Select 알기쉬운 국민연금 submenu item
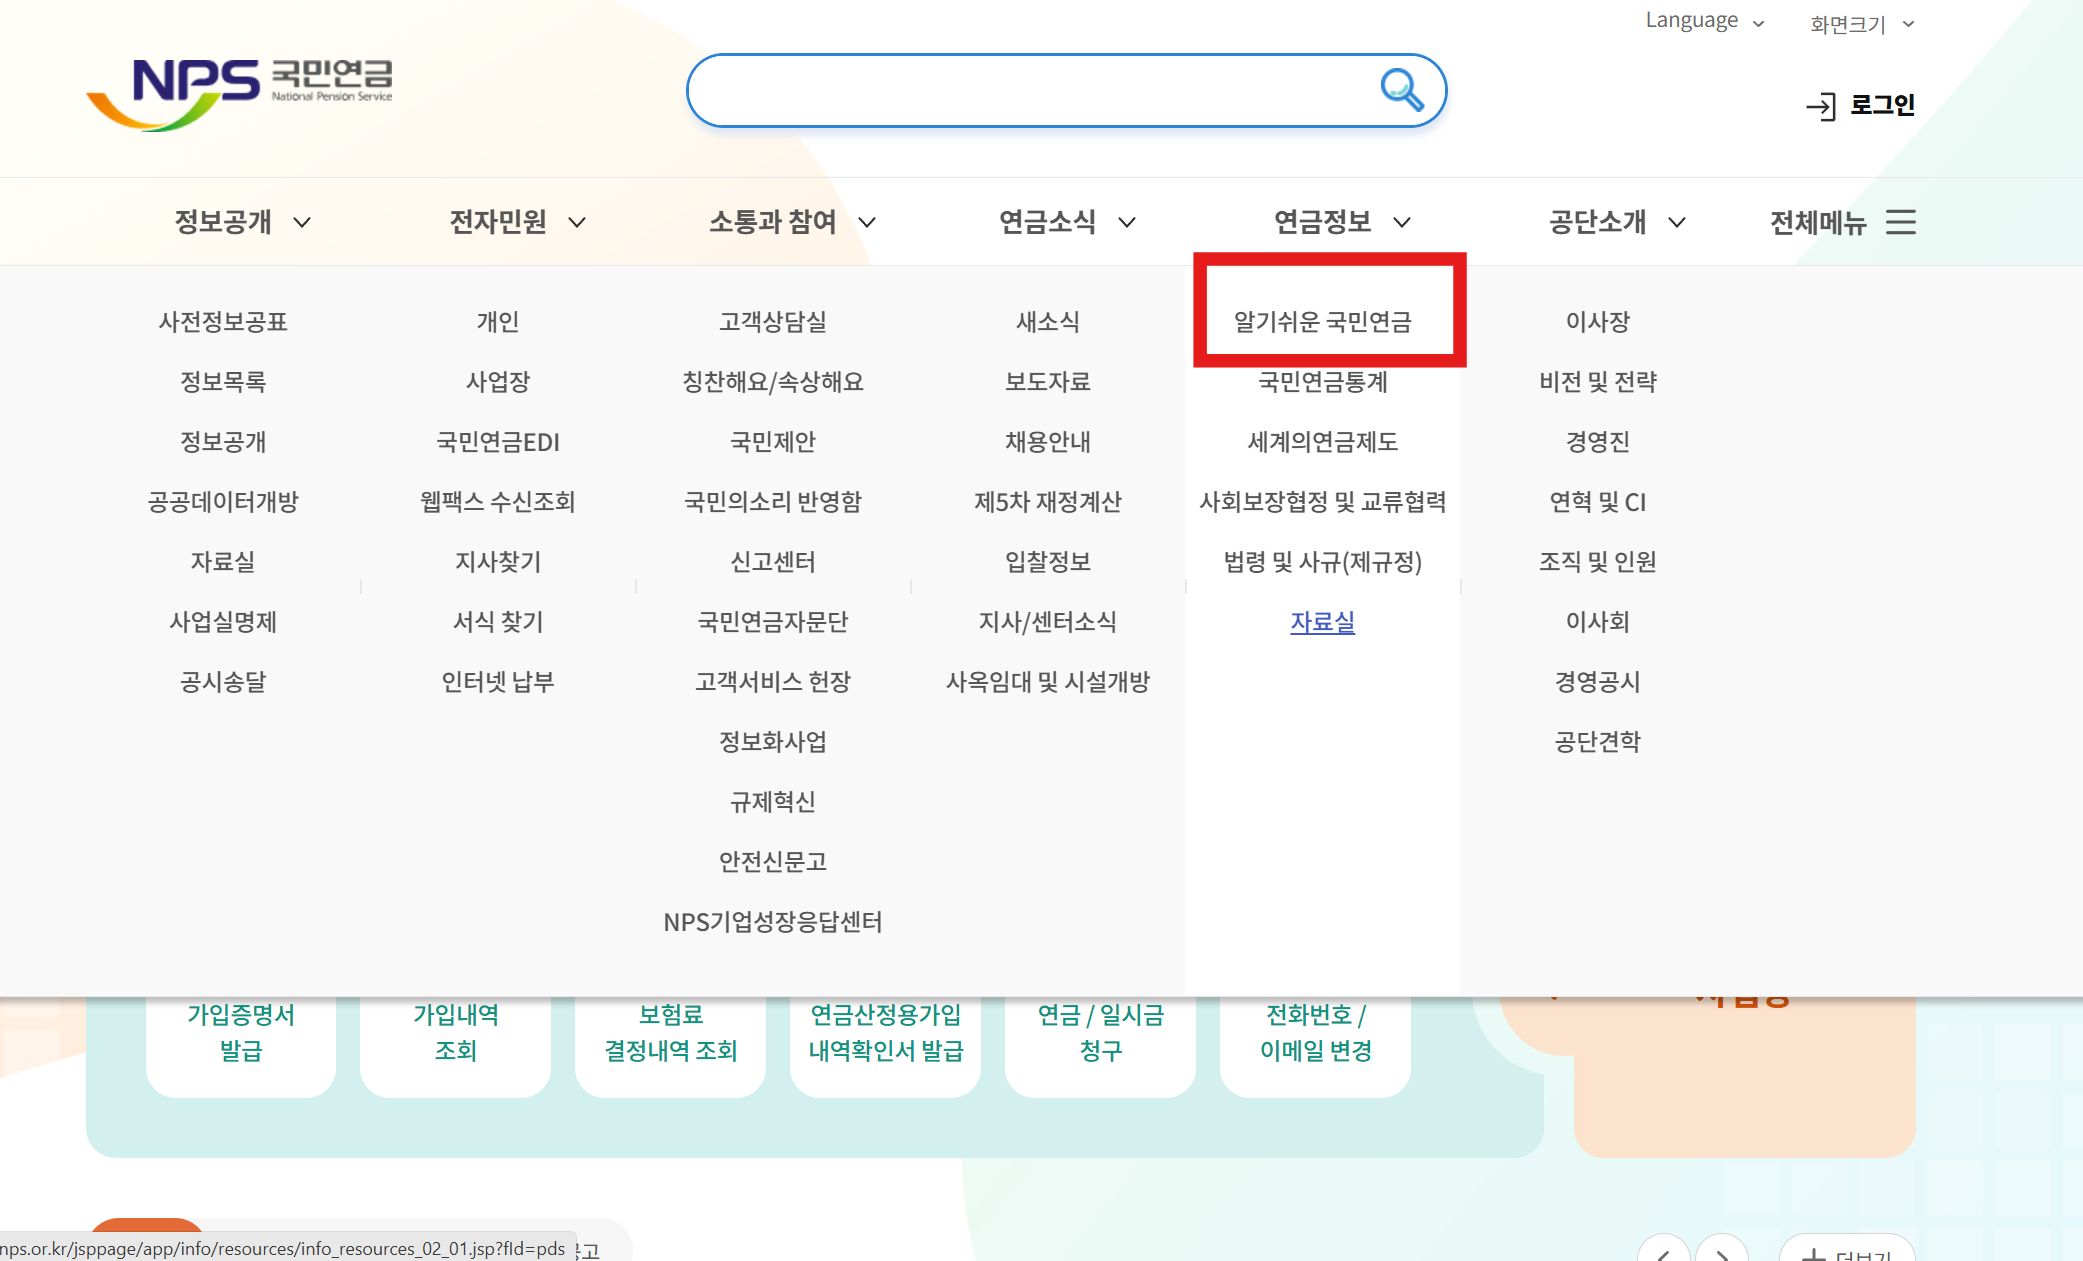Screen dimensions: 2083x1261 pos(1322,322)
